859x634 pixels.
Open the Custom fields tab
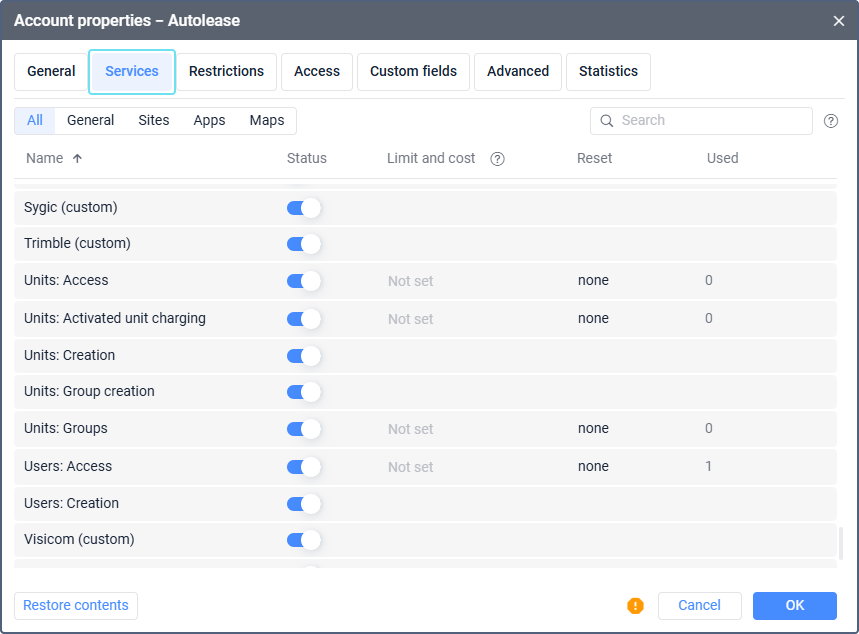pyautogui.click(x=413, y=72)
